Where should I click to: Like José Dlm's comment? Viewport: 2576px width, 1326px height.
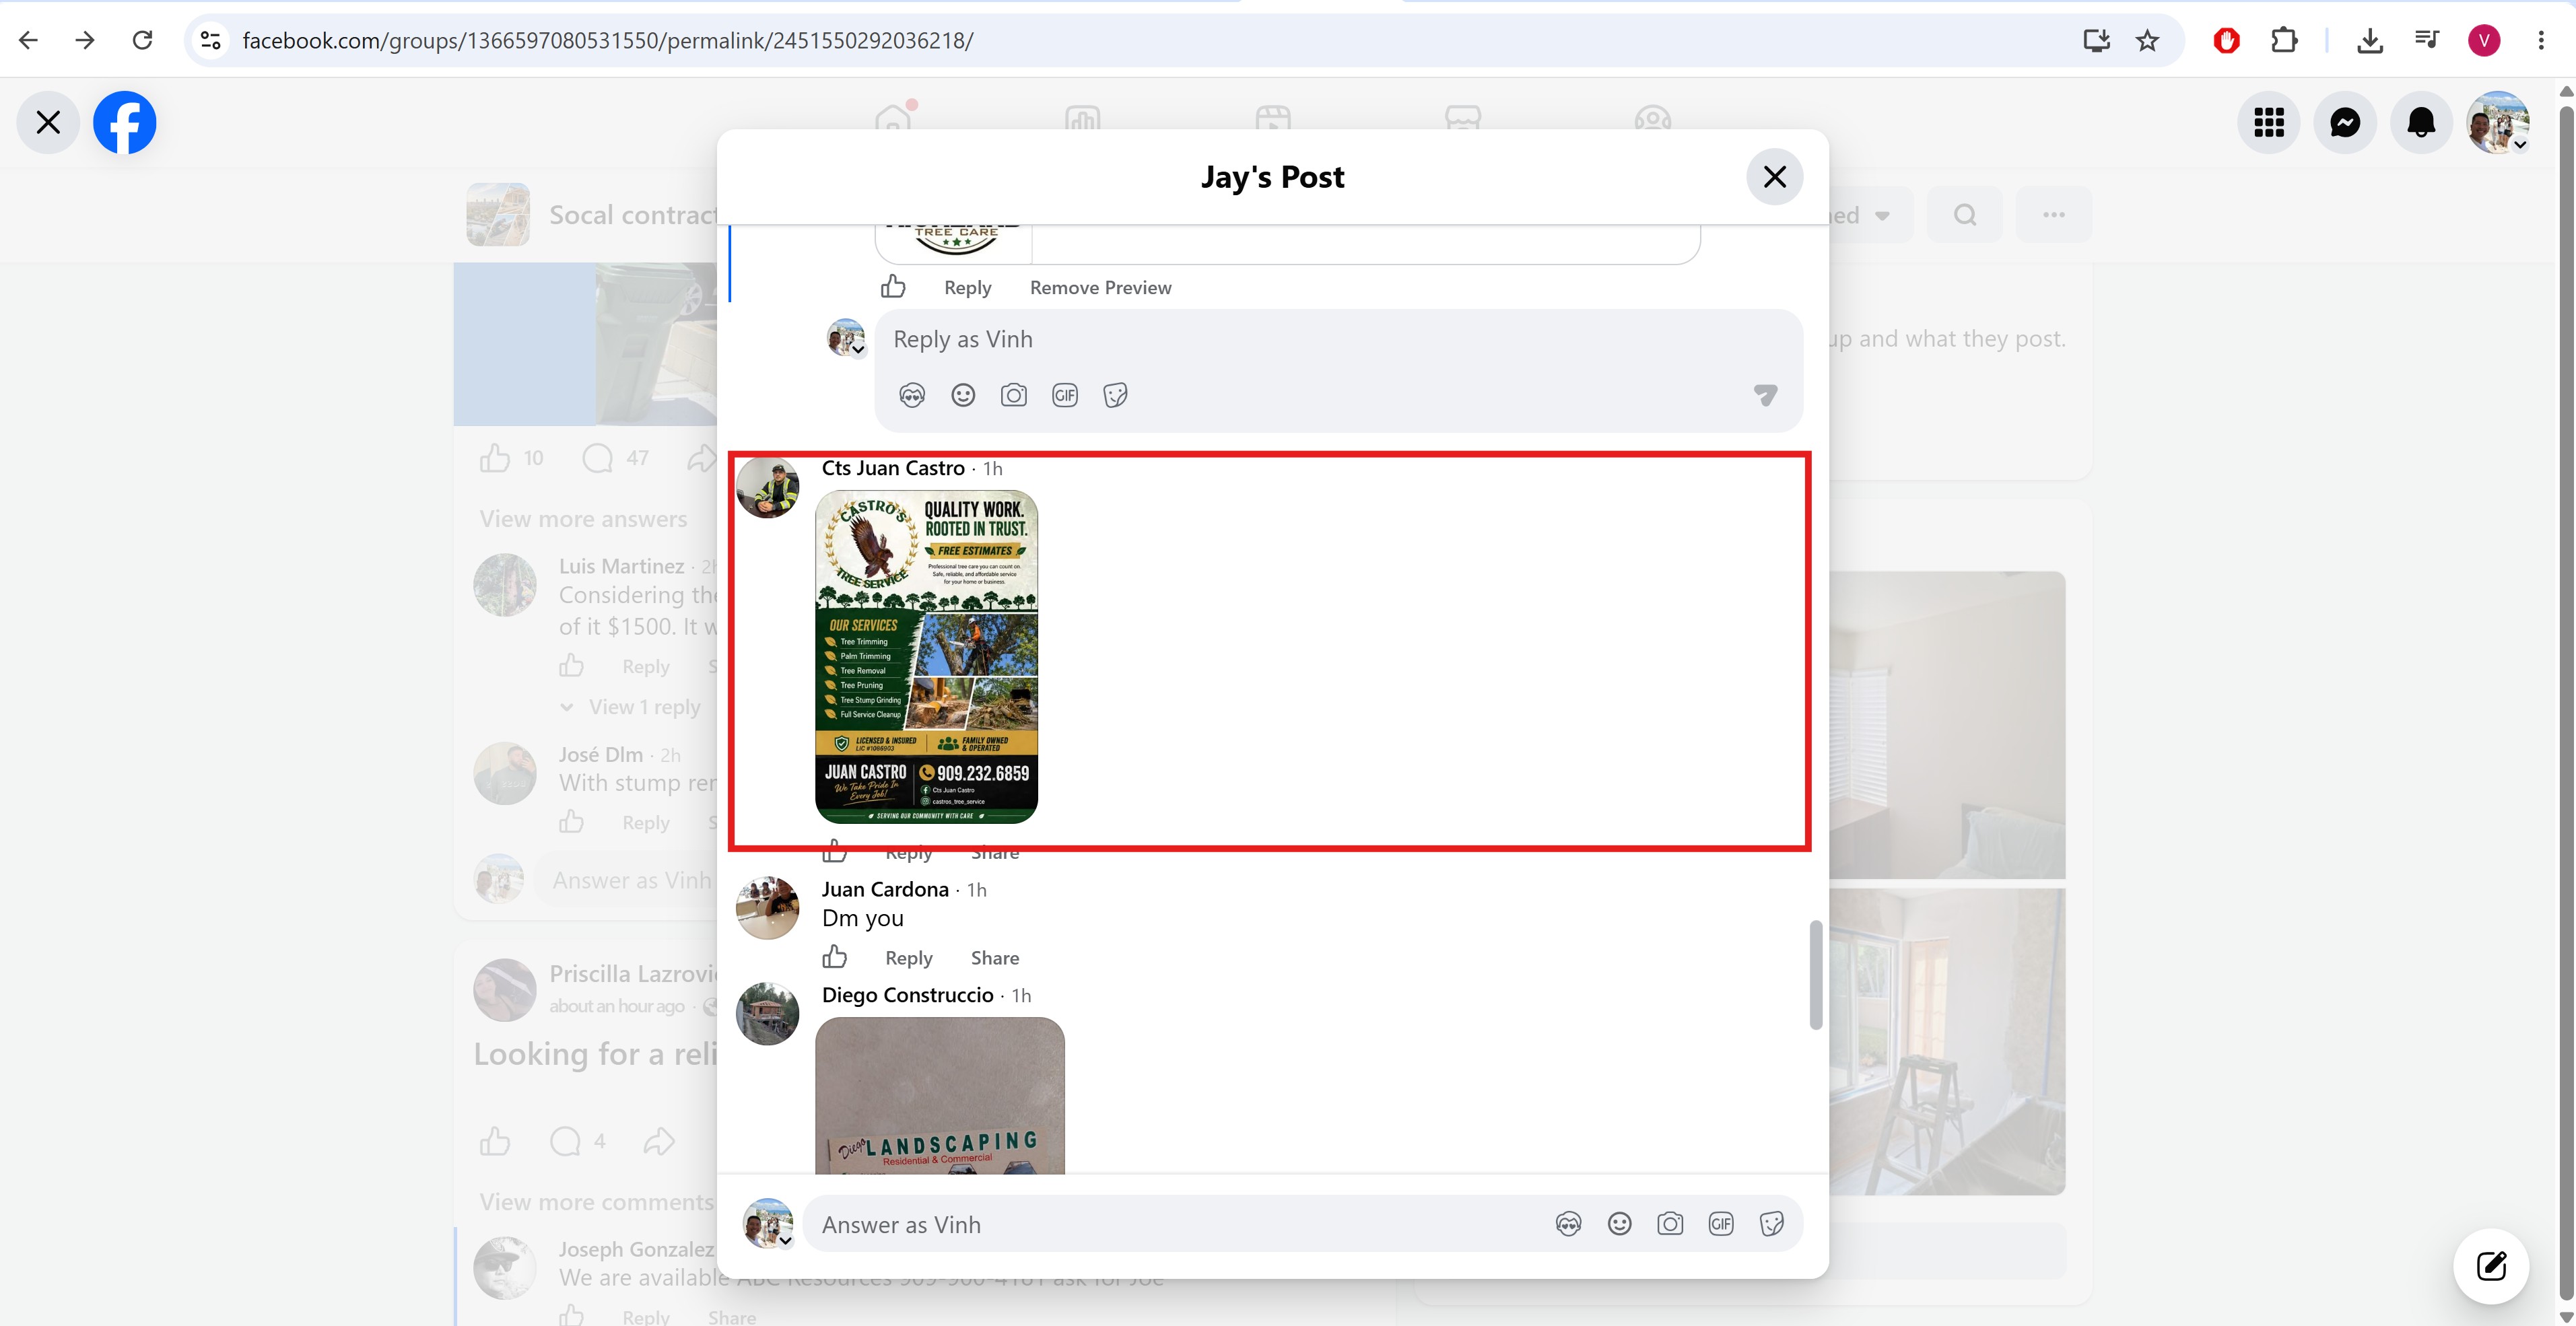point(572,822)
